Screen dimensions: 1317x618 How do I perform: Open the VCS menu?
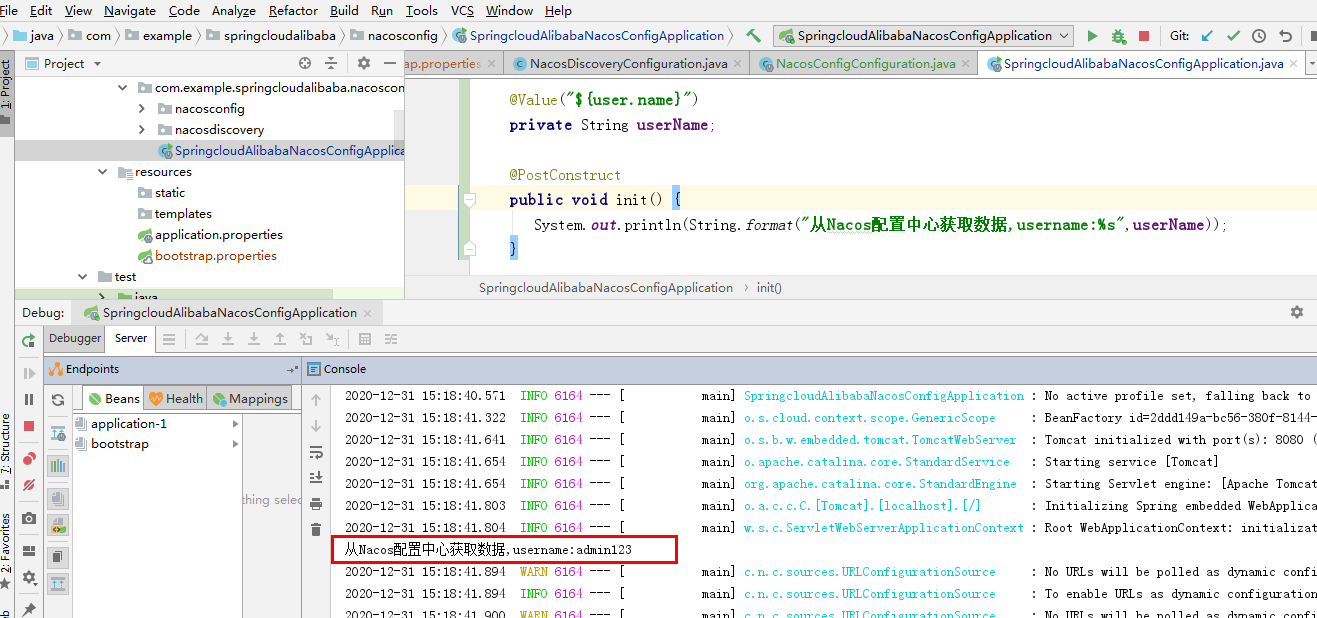tap(462, 11)
